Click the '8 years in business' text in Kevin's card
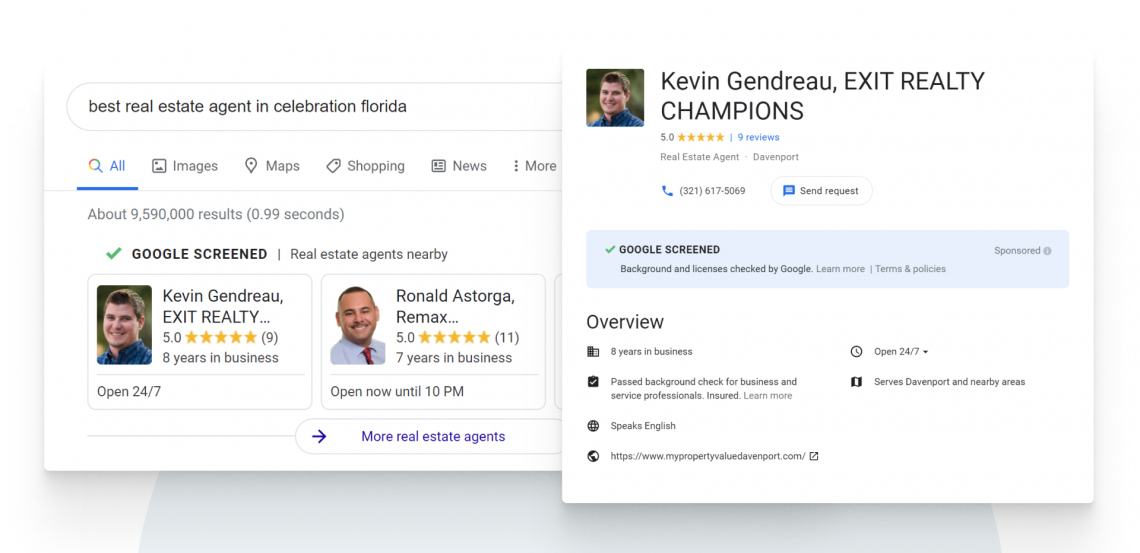The image size is (1140, 553). 220,358
